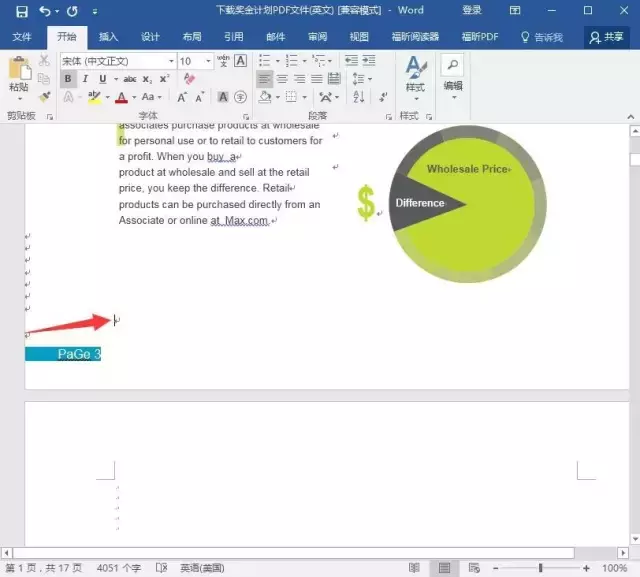The width and height of the screenshot is (640, 577).
Task: Click the 4051 个字 word count
Action: point(119,568)
